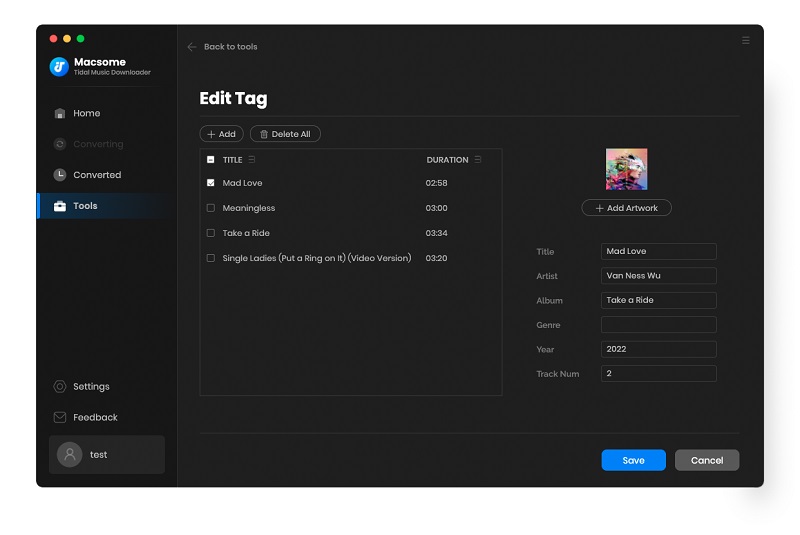Image resolution: width=800 pixels, height=535 pixels.
Task: Open the hamburger menu icon at top right
Action: [x=745, y=40]
